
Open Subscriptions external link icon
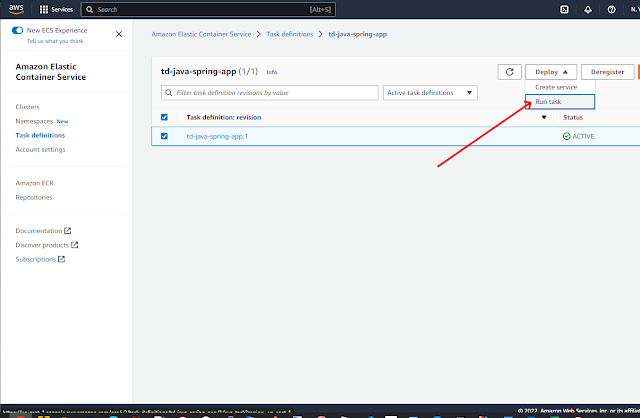(x=62, y=259)
